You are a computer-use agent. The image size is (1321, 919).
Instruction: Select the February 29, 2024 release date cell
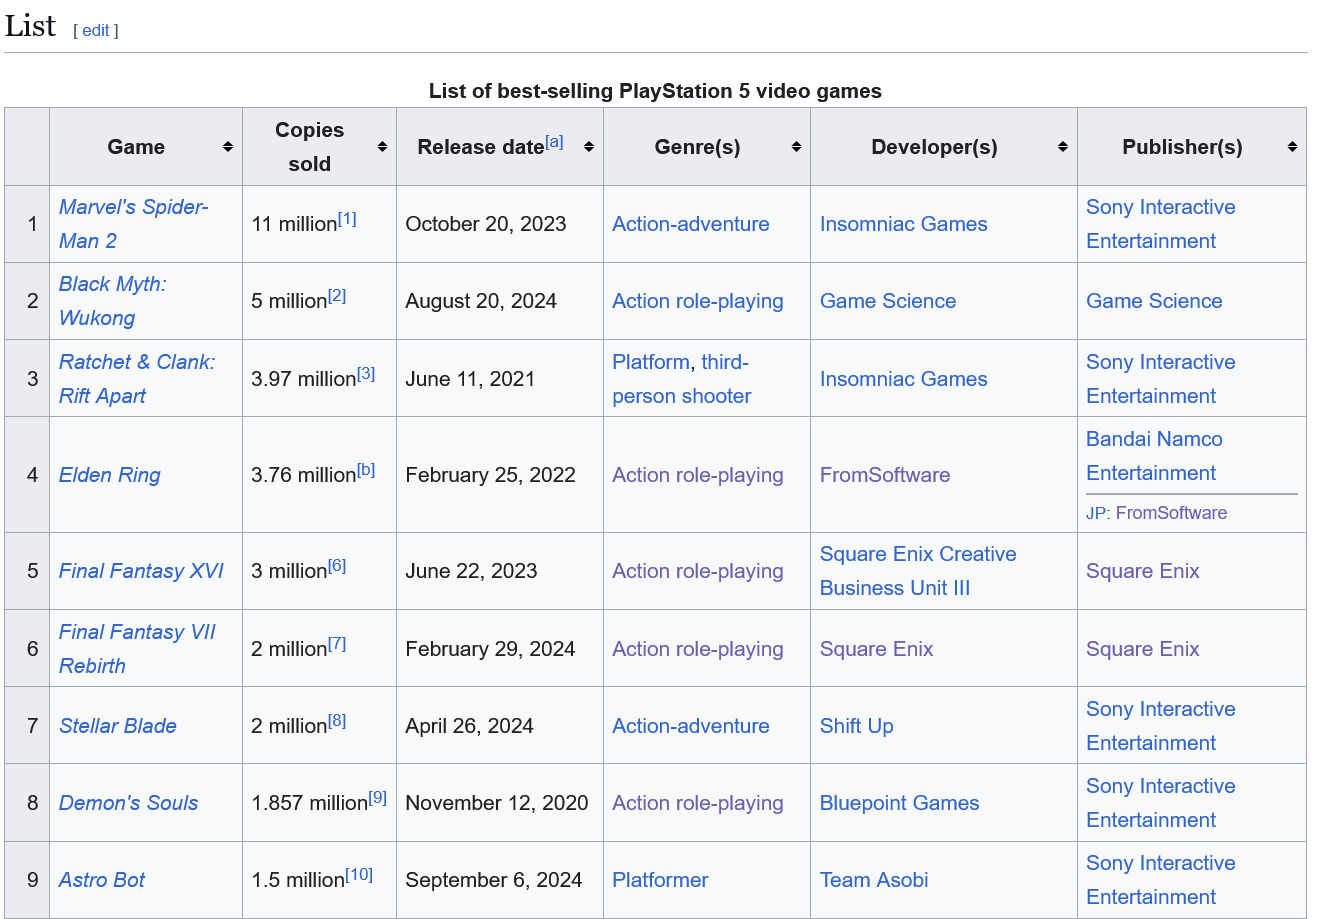500,649
